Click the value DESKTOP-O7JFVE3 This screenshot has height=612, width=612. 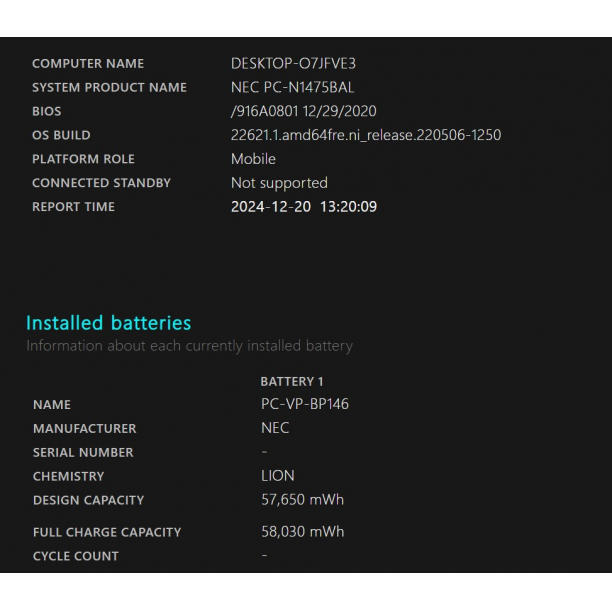tap(293, 64)
